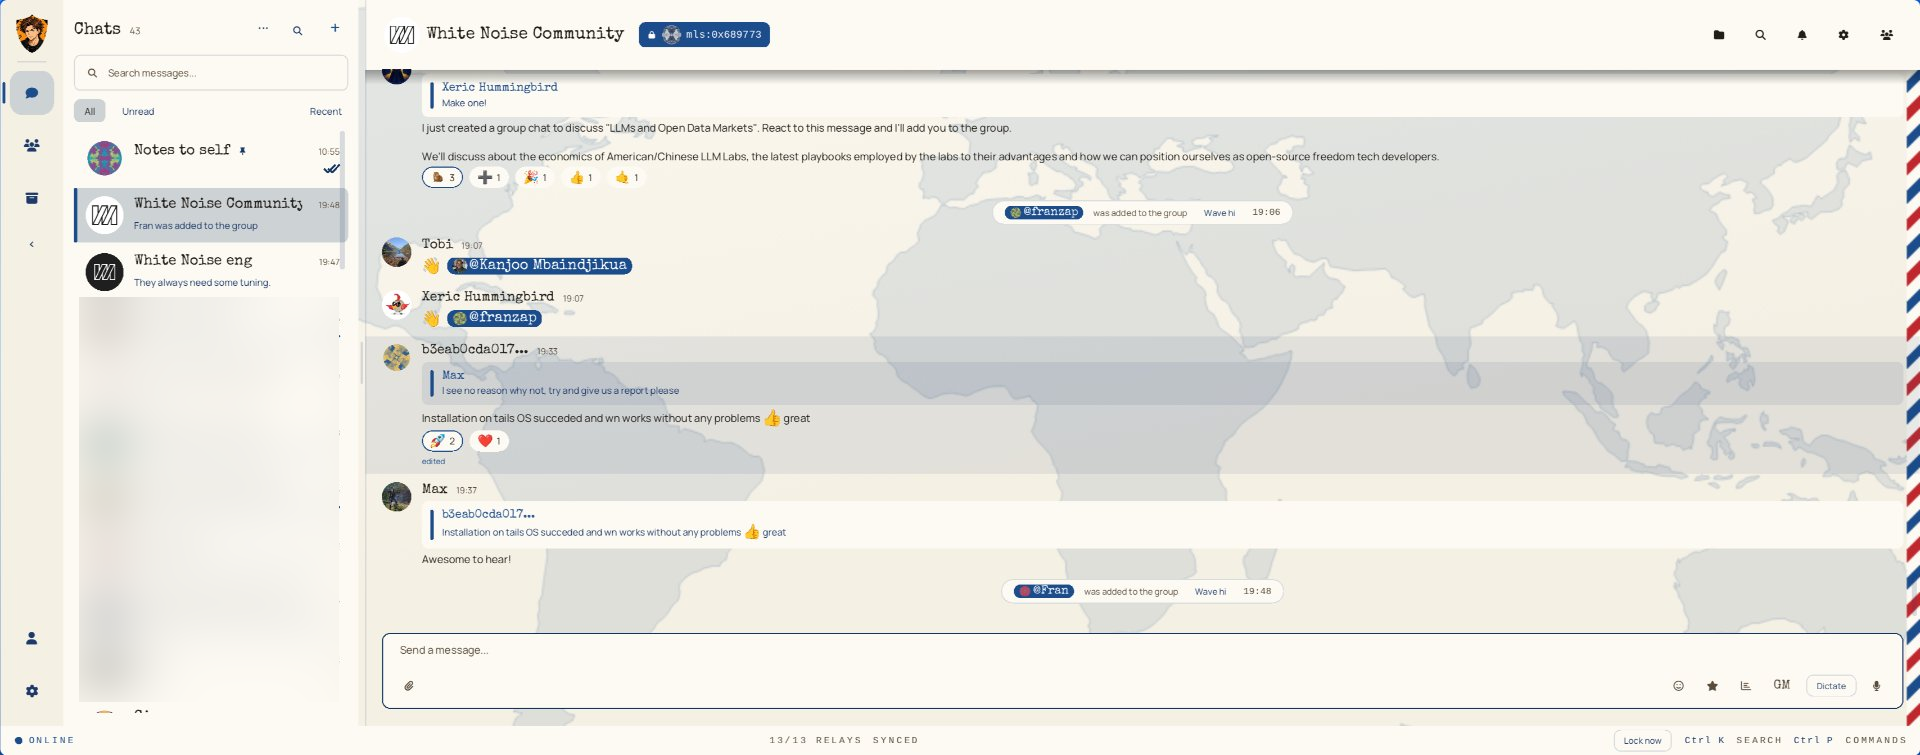Toggle the heart reaction on the tails OS message
Image resolution: width=1920 pixels, height=755 pixels.
(489, 441)
